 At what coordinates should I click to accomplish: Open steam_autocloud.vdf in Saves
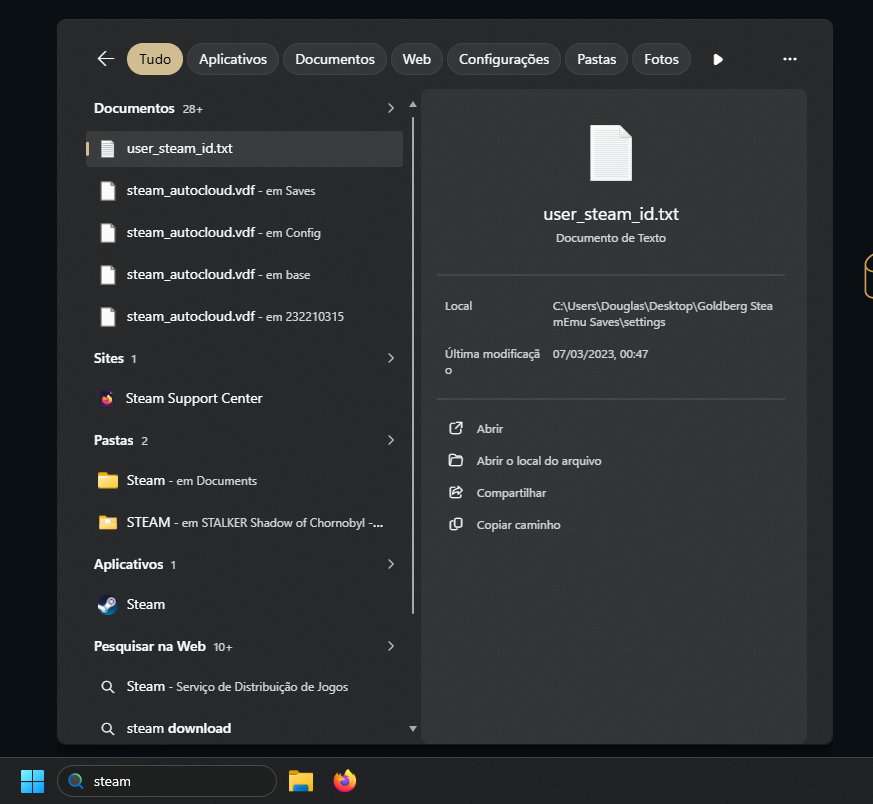[244, 191]
